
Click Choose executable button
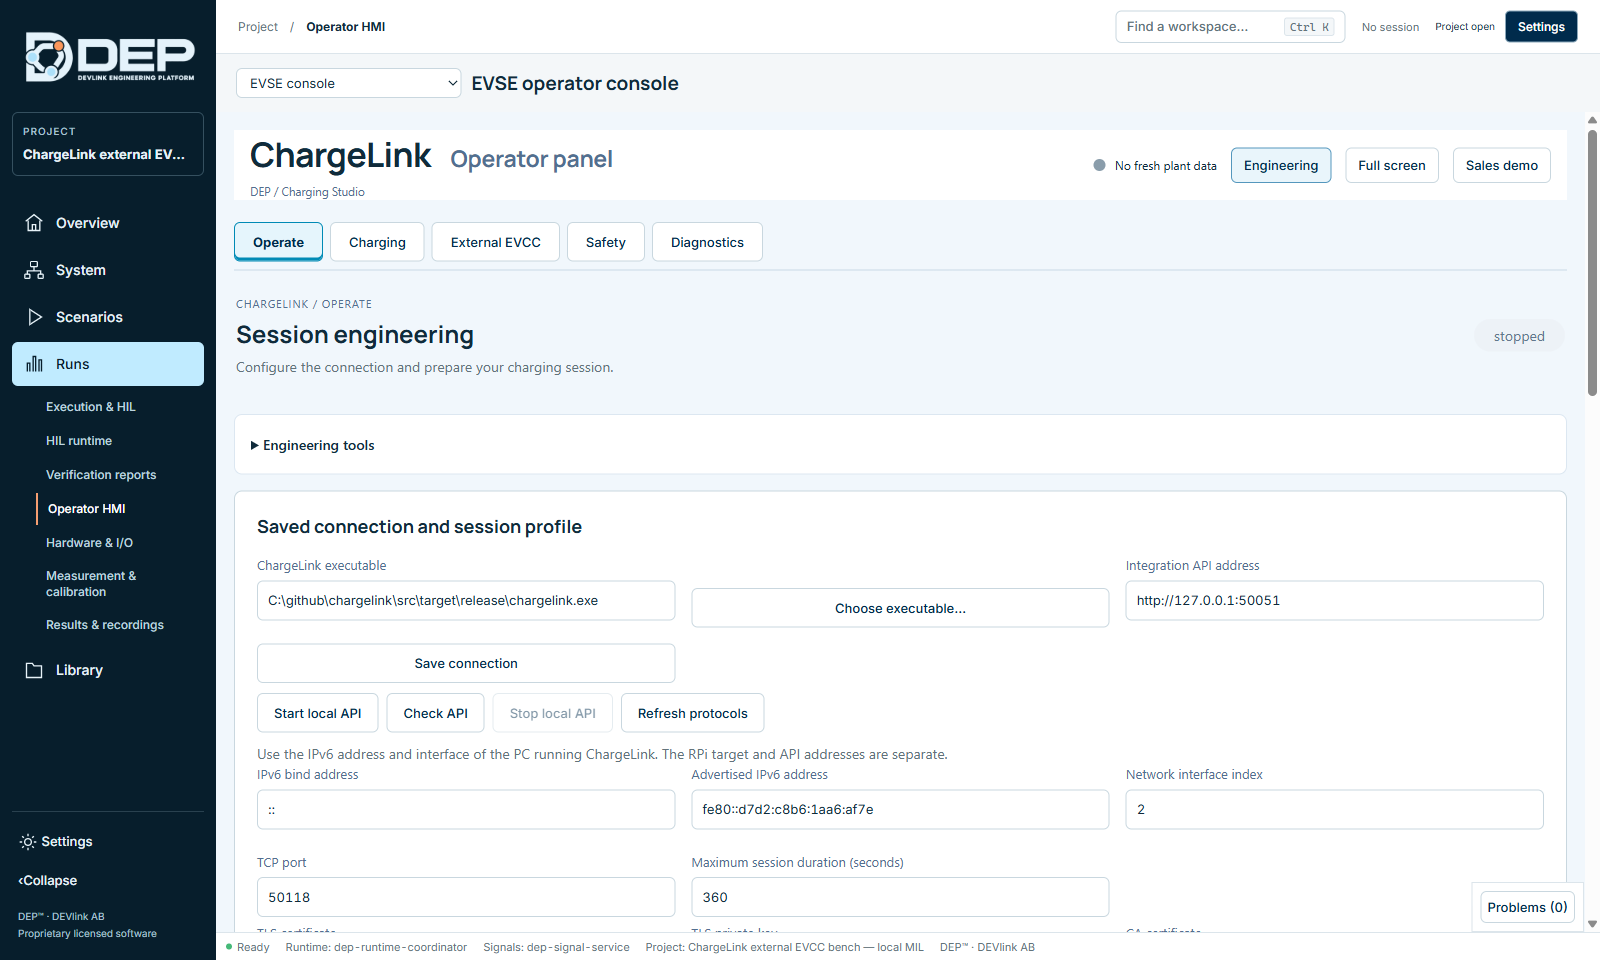900,608
